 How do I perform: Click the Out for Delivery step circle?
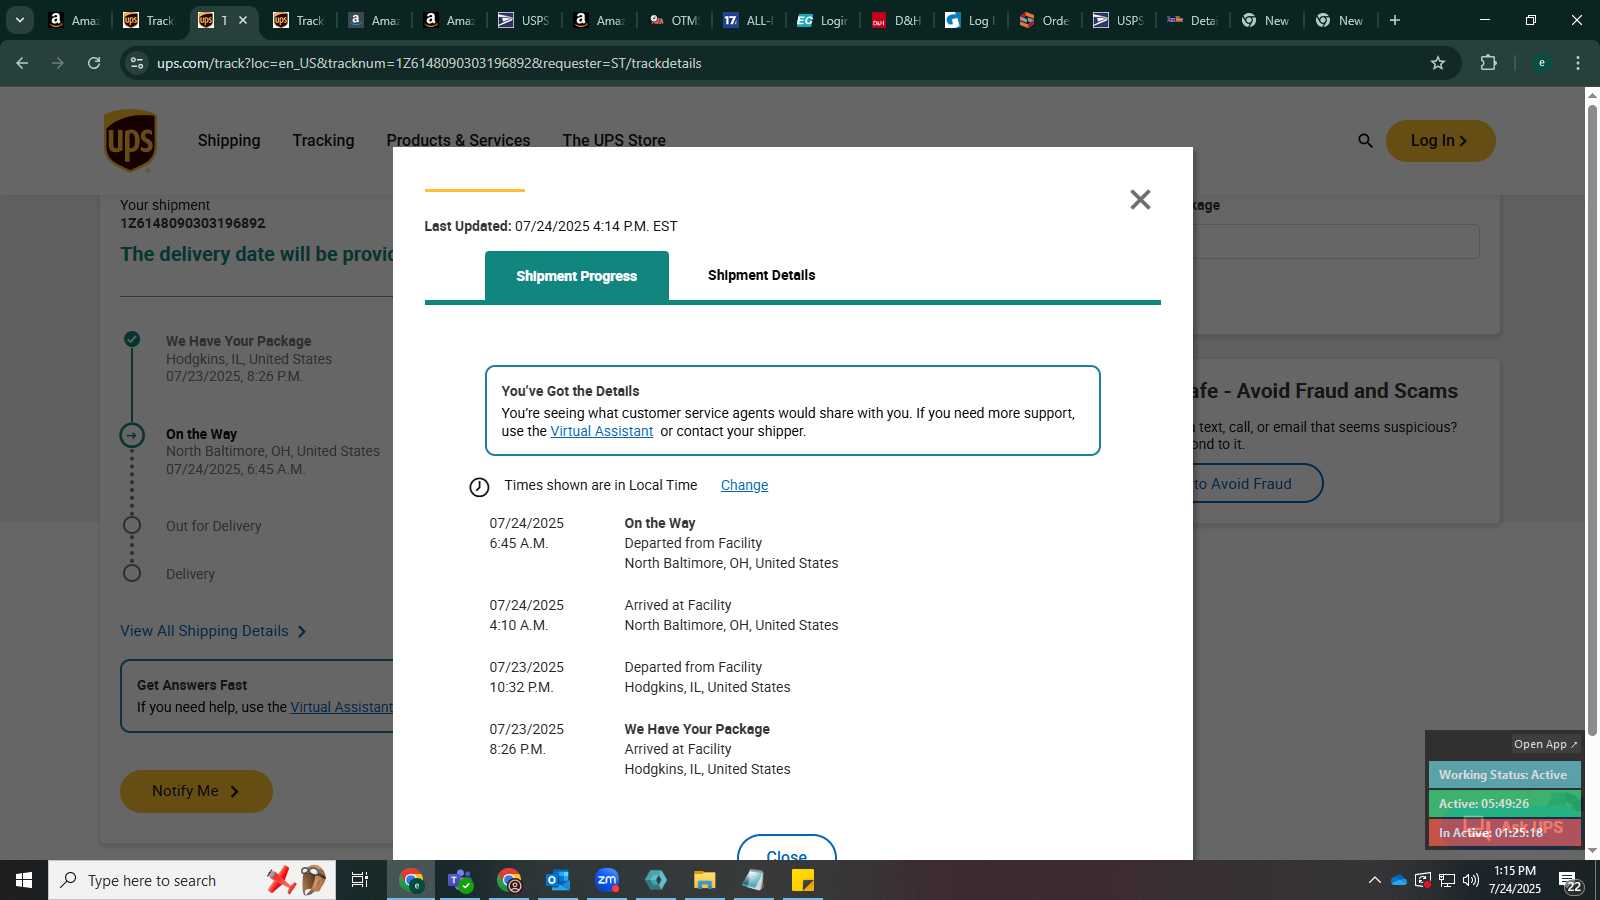coord(132,525)
